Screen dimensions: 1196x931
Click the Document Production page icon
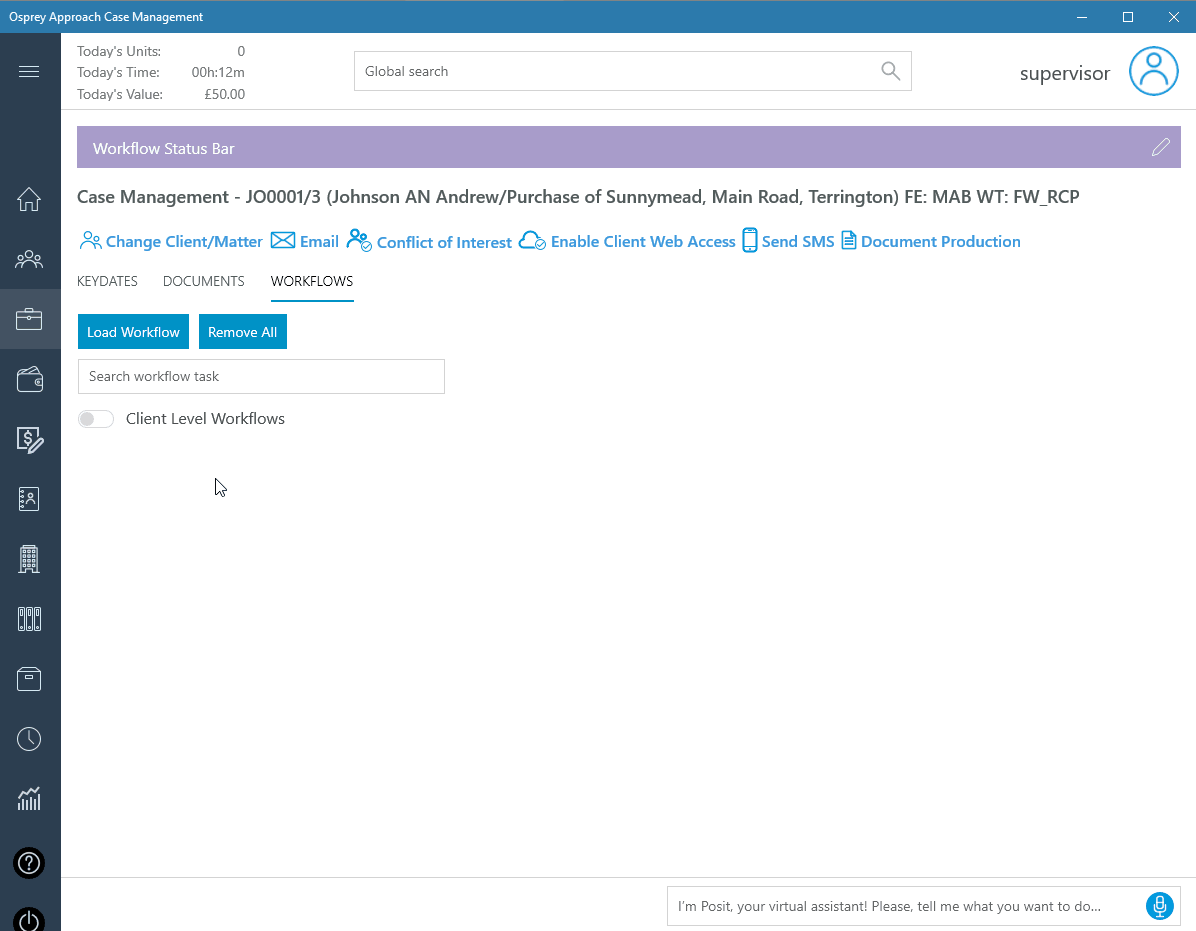[848, 240]
